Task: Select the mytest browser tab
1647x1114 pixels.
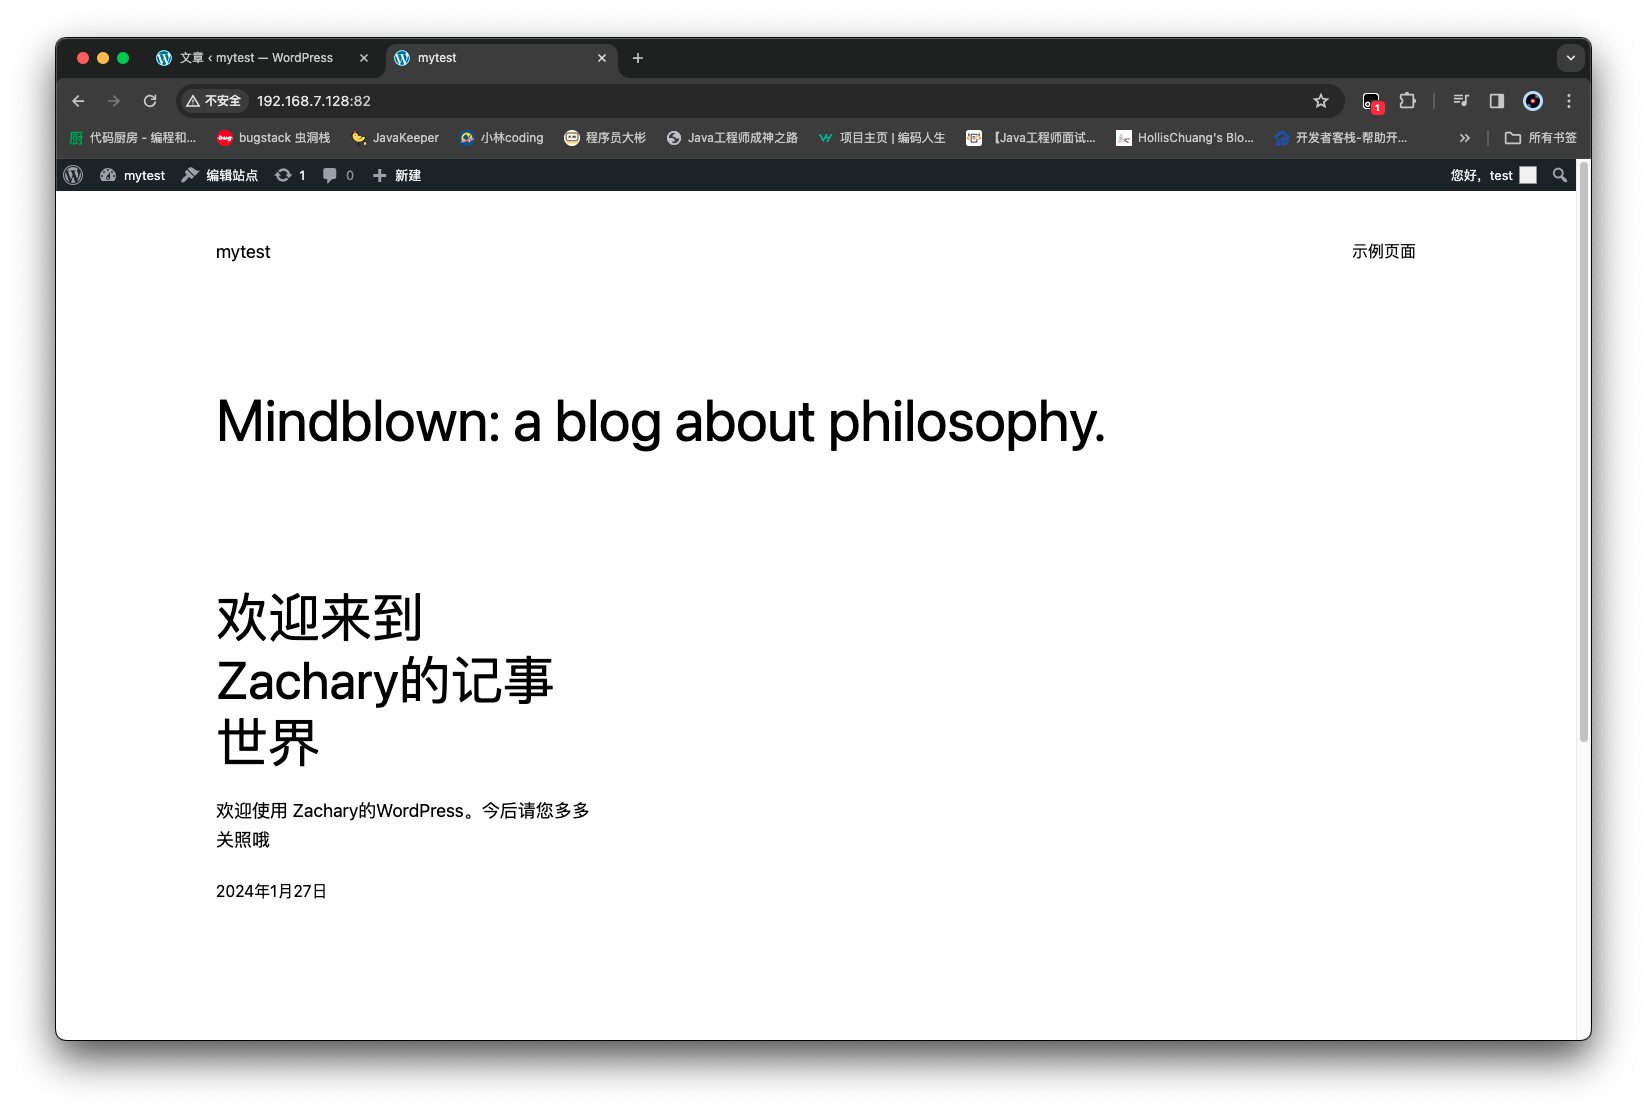Action: (500, 58)
